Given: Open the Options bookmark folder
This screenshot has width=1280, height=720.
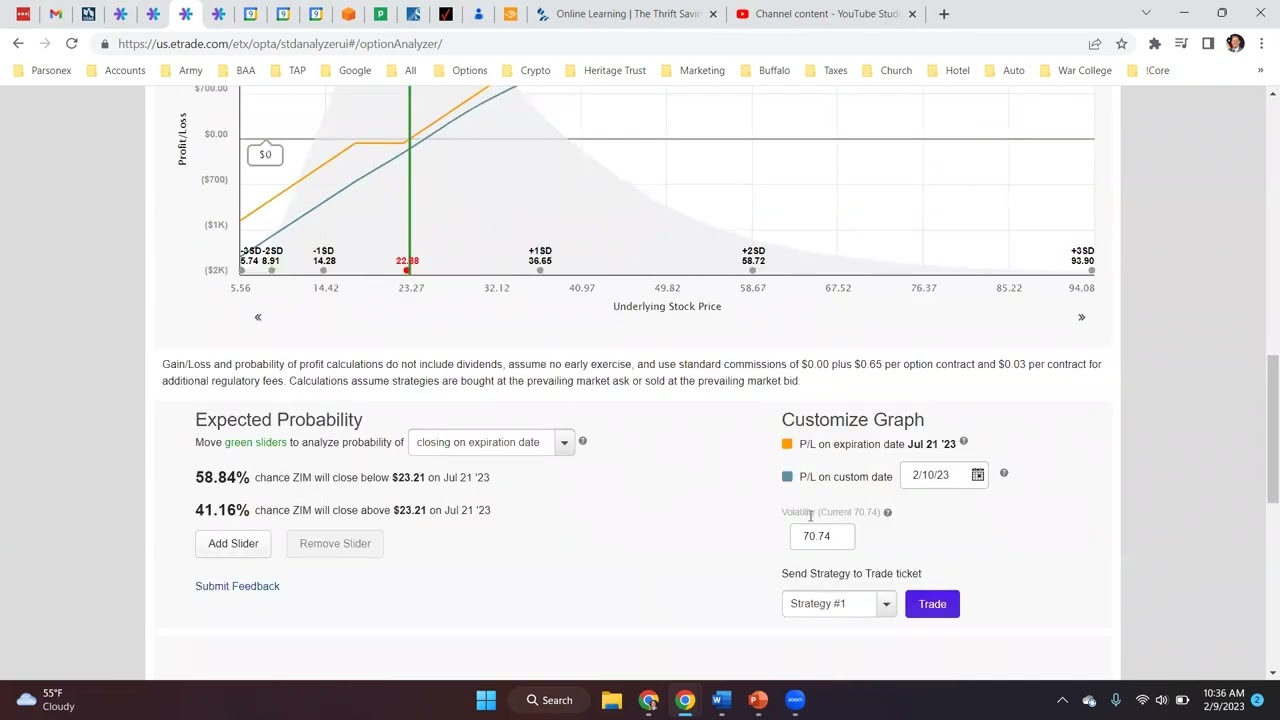Looking at the screenshot, I should [459, 70].
